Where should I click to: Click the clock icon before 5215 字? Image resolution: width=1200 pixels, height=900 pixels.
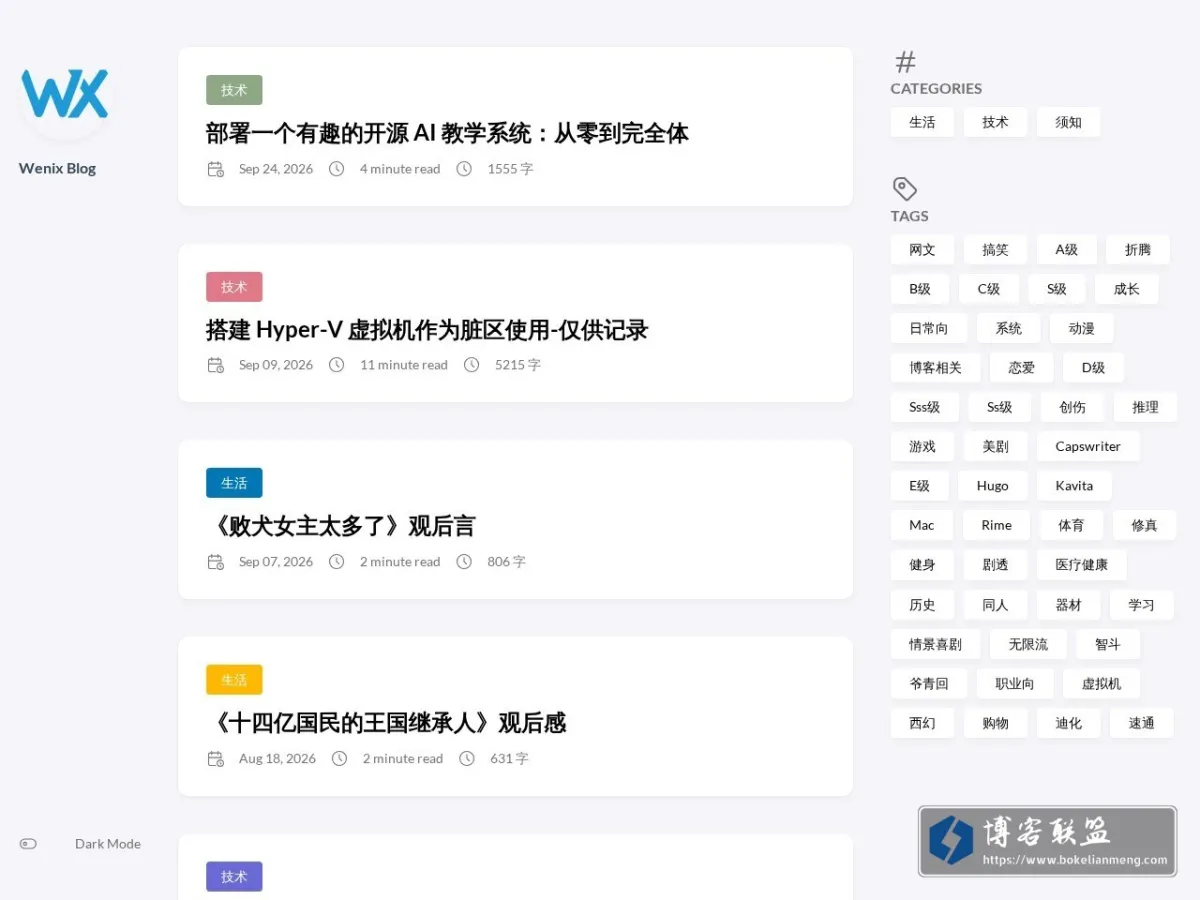[472, 365]
